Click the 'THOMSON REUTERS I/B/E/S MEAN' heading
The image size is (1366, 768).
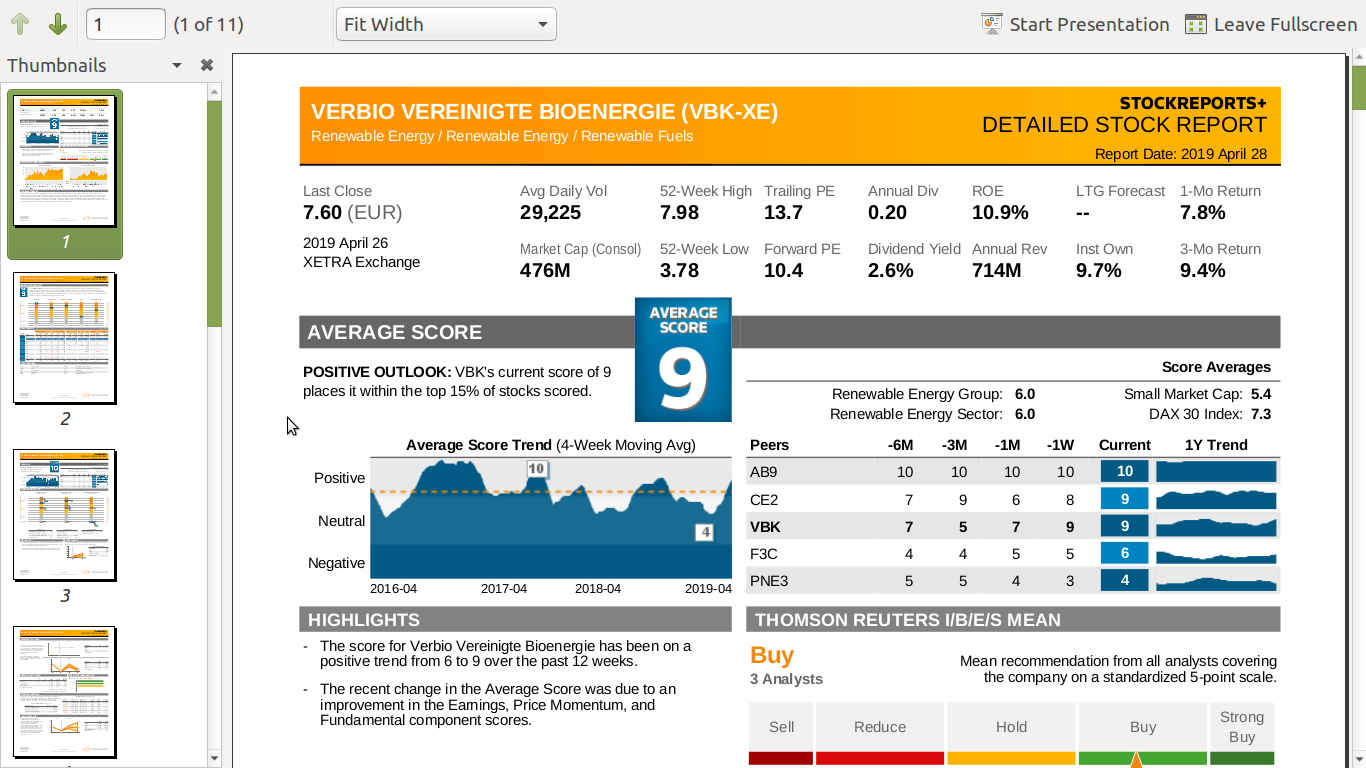pyautogui.click(x=908, y=620)
